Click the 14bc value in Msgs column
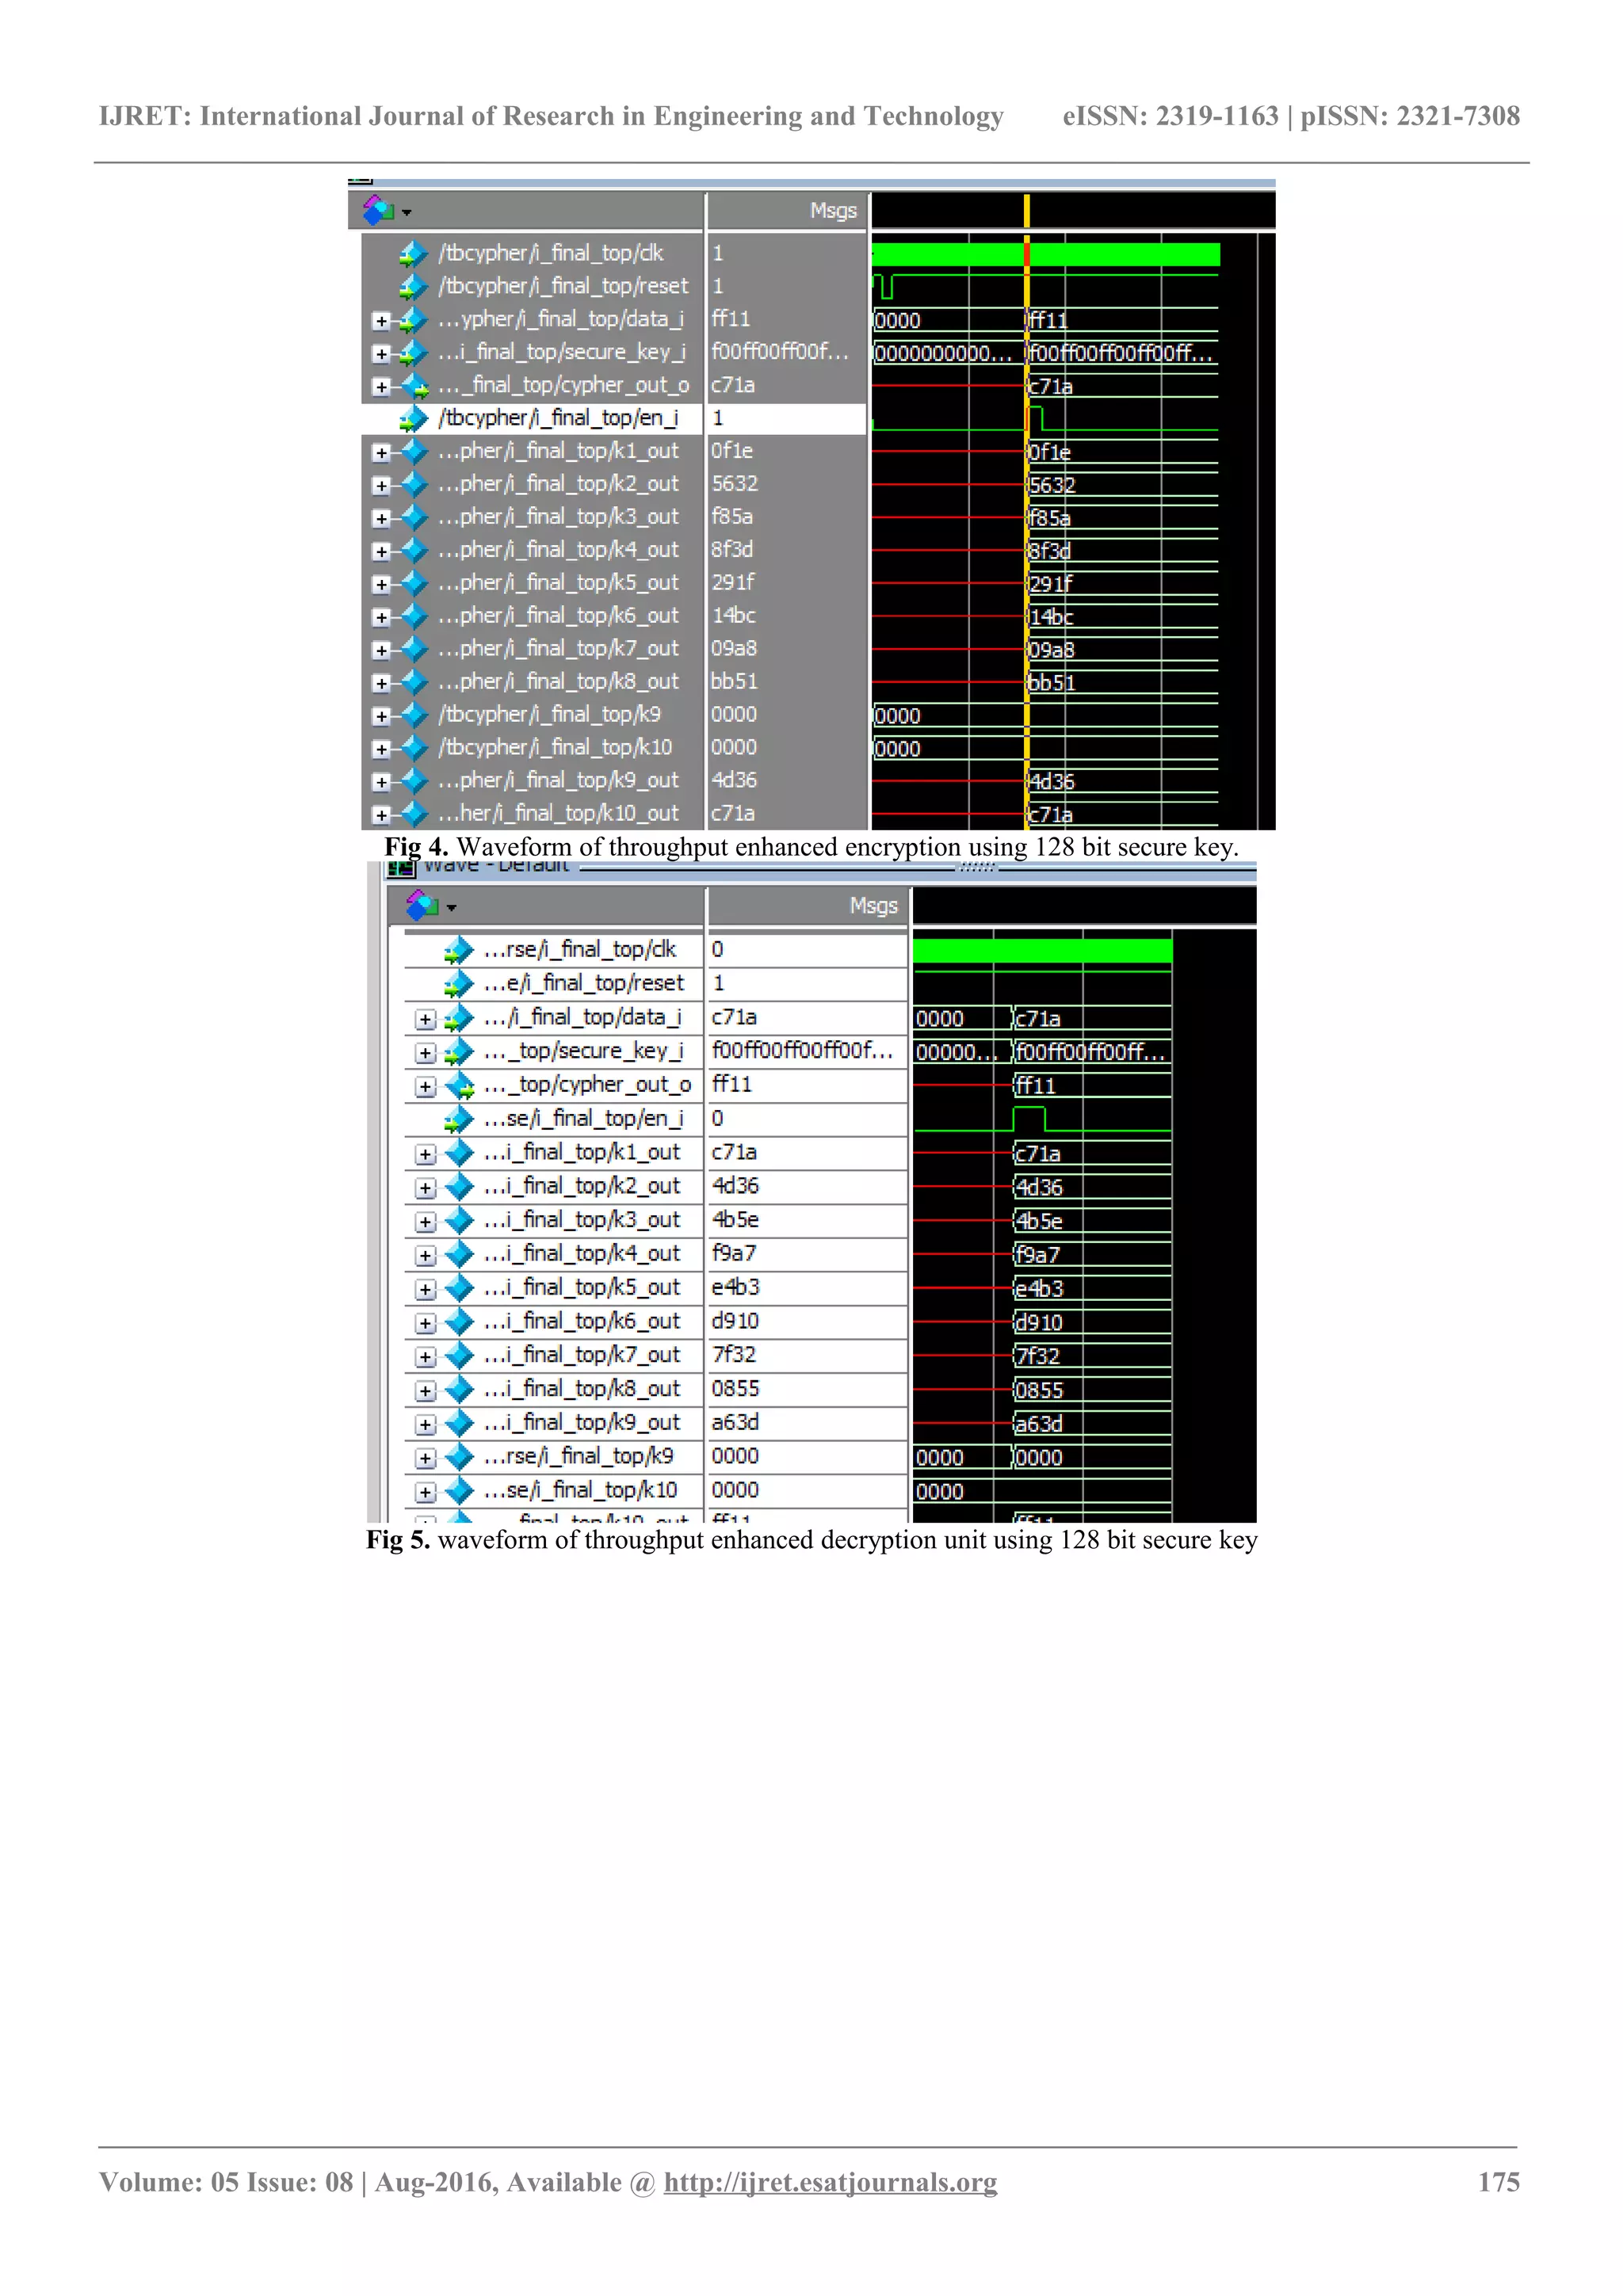 734,616
